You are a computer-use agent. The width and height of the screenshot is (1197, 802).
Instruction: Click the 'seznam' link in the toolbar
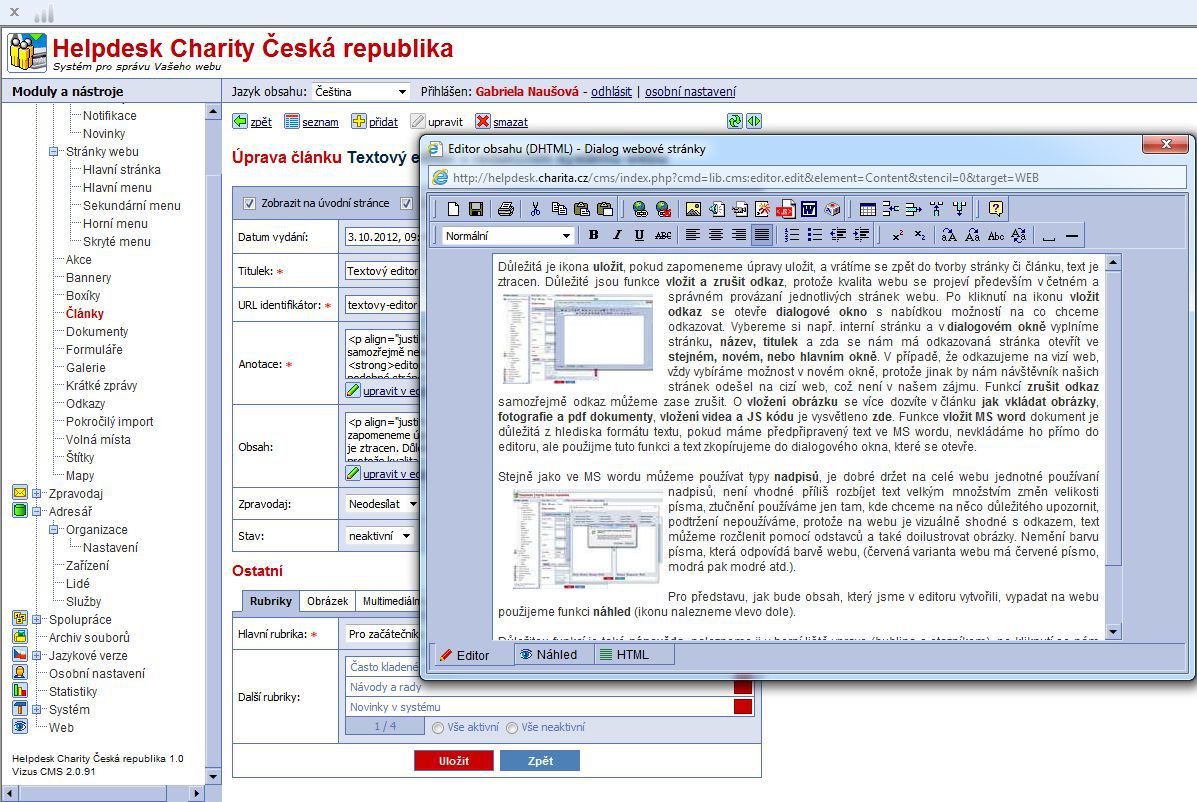[320, 122]
